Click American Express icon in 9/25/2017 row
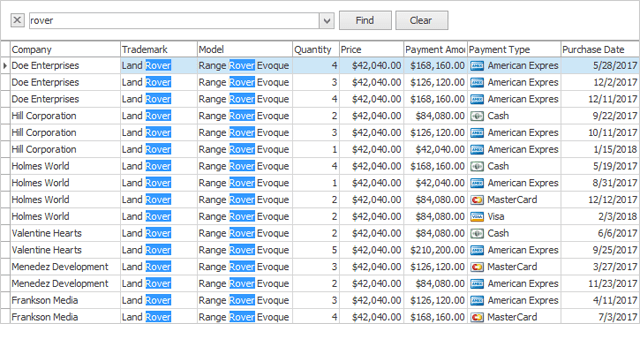The image size is (640, 360). [x=477, y=250]
